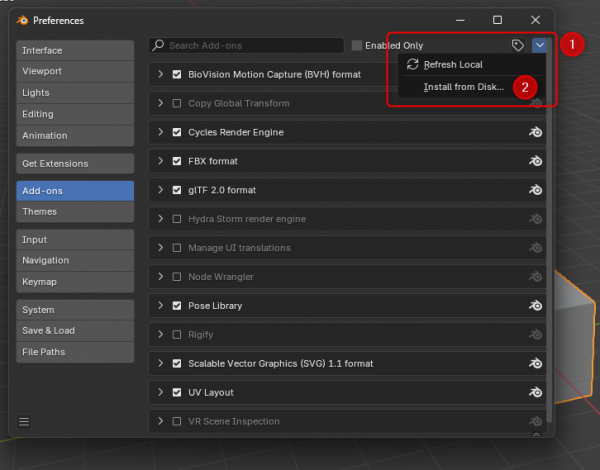
Task: Select Install from Disk menu option
Action: 463,87
